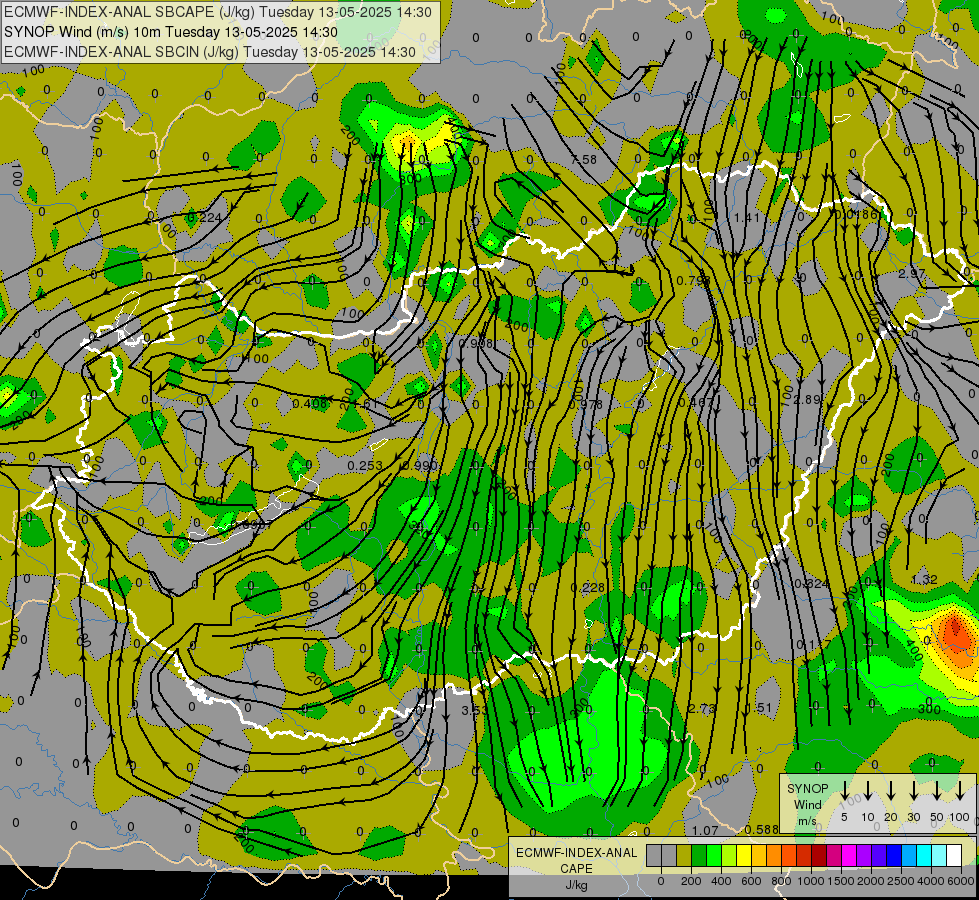979x900 pixels.
Task: Click the ECMWF-INDEX-ANAL CAPE legend title
Action: pyautogui.click(x=576, y=860)
